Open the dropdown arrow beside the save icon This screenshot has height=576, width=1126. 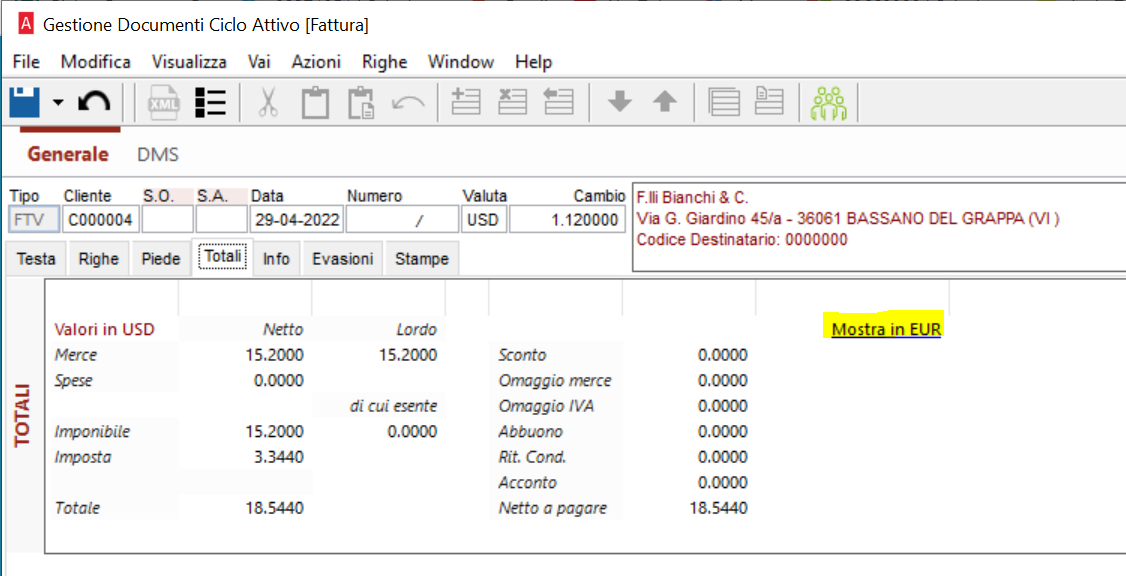coord(58,103)
